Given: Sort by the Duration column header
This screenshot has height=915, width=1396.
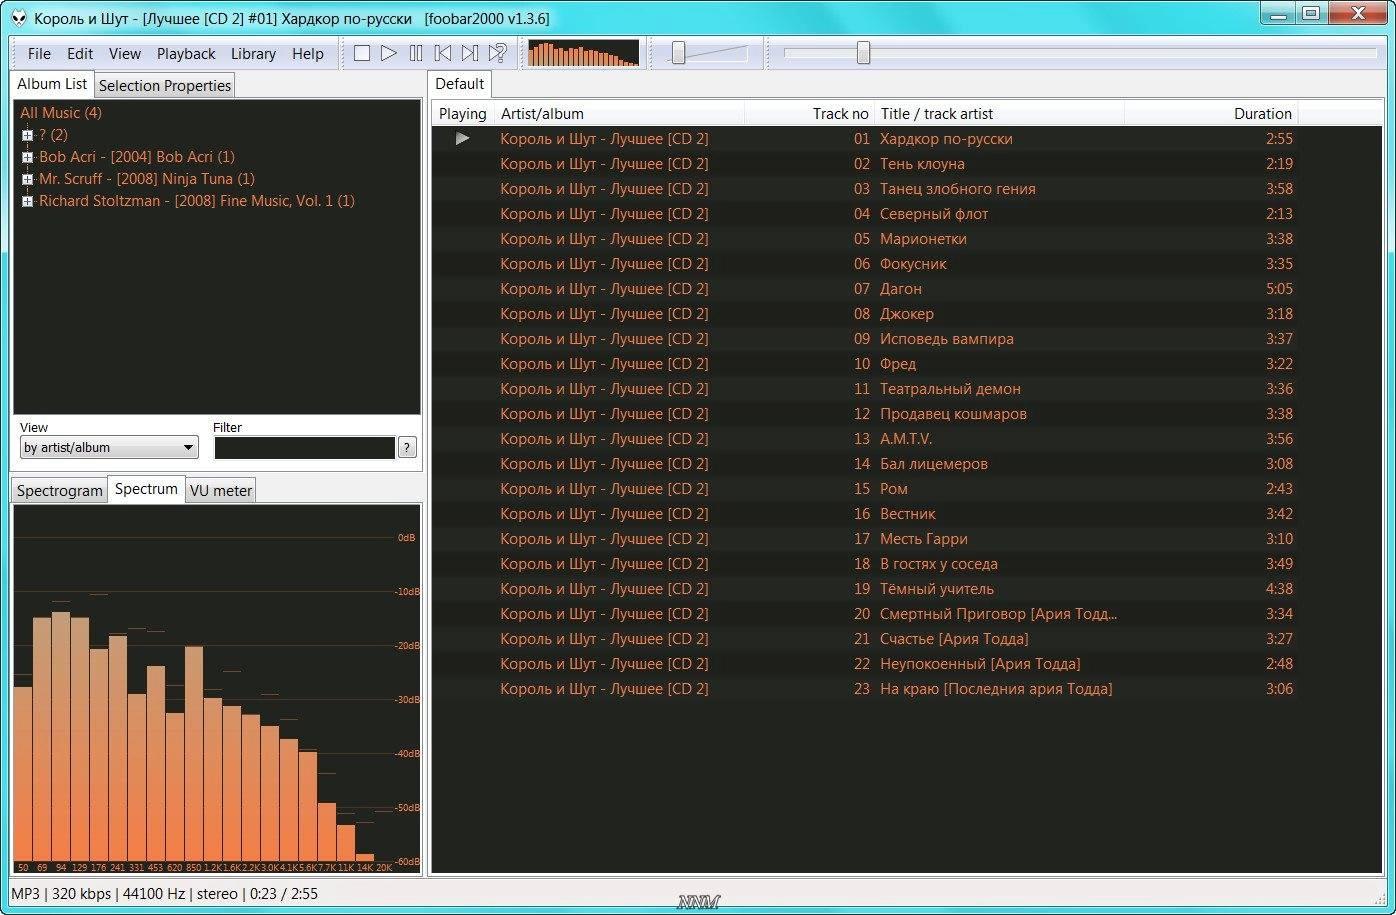Looking at the screenshot, I should pos(1211,114).
